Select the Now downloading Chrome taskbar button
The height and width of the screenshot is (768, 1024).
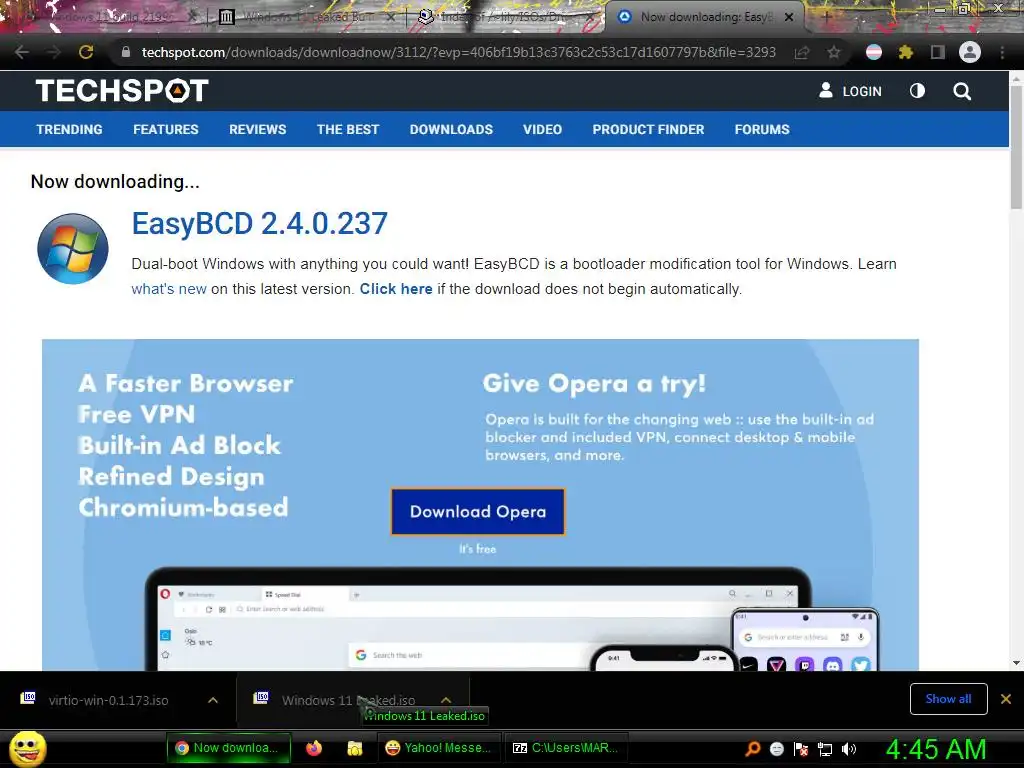point(227,748)
